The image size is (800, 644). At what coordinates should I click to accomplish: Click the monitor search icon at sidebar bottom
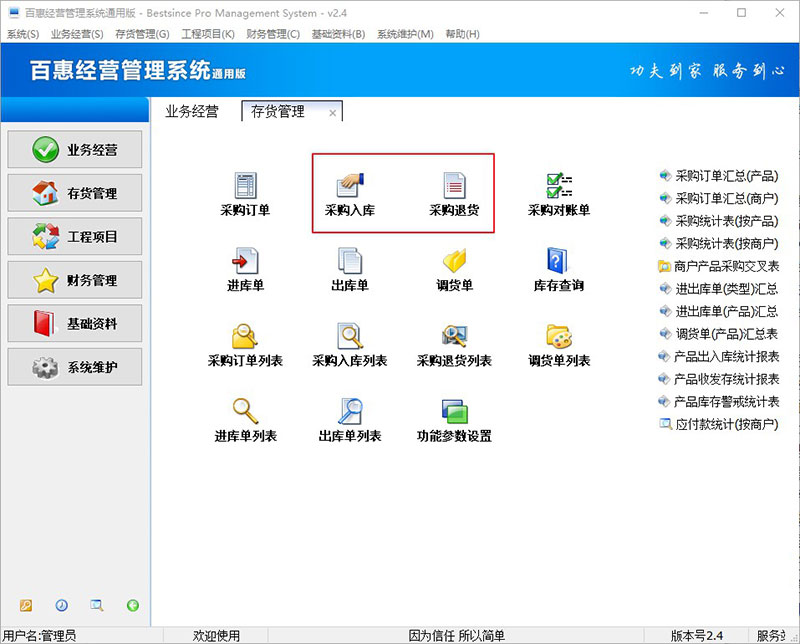[x=97, y=605]
